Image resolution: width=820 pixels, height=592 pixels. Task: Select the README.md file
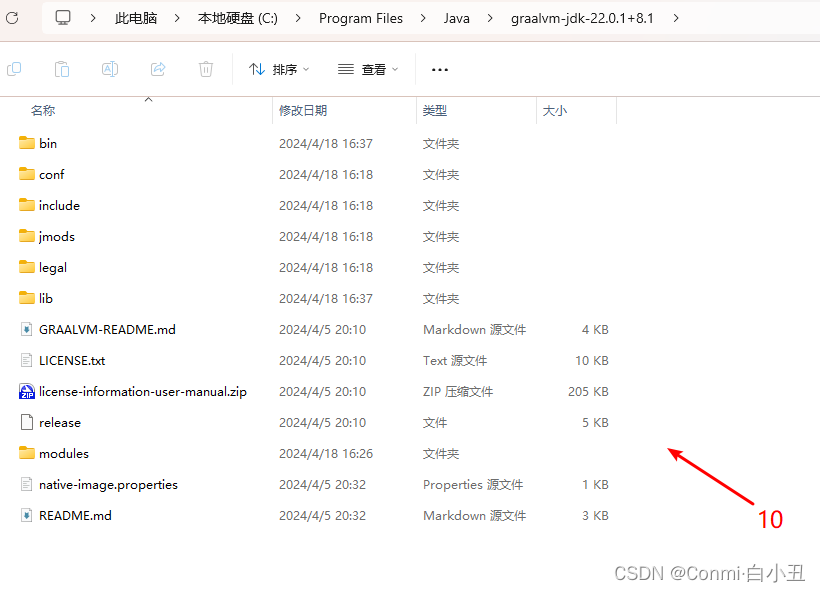point(74,515)
